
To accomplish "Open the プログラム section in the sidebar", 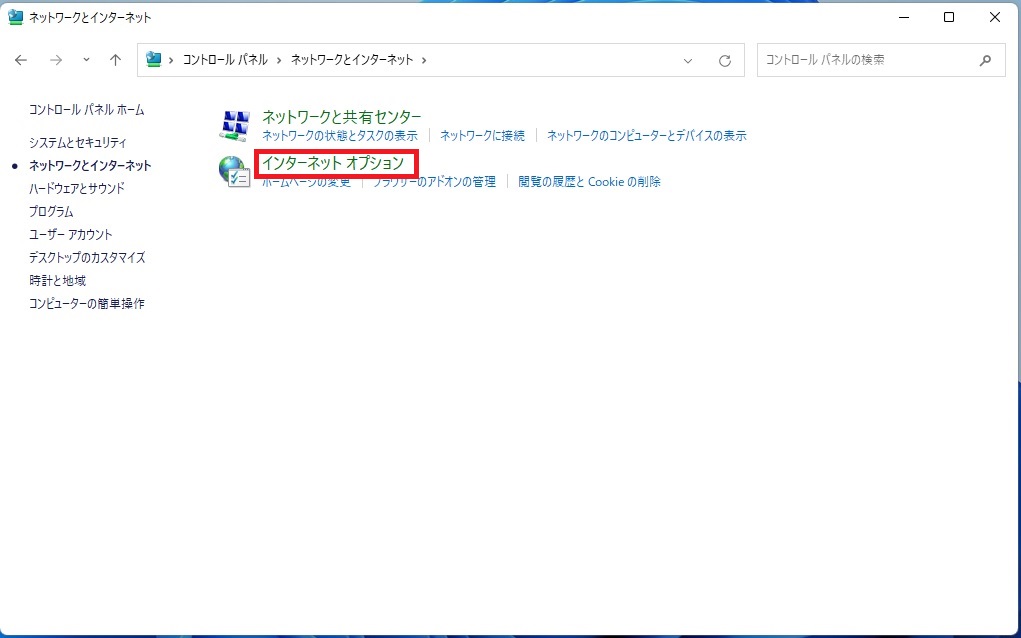I will (x=51, y=211).
